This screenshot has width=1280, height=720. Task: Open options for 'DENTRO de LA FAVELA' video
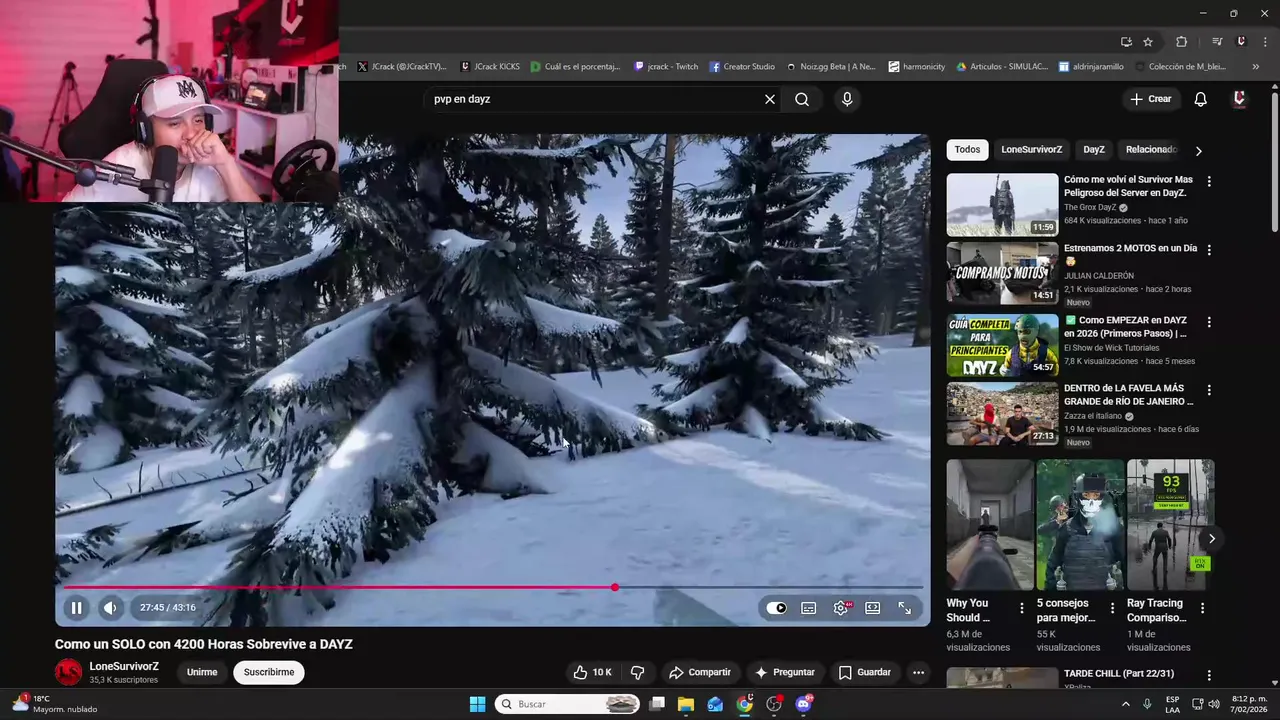[x=1209, y=390]
